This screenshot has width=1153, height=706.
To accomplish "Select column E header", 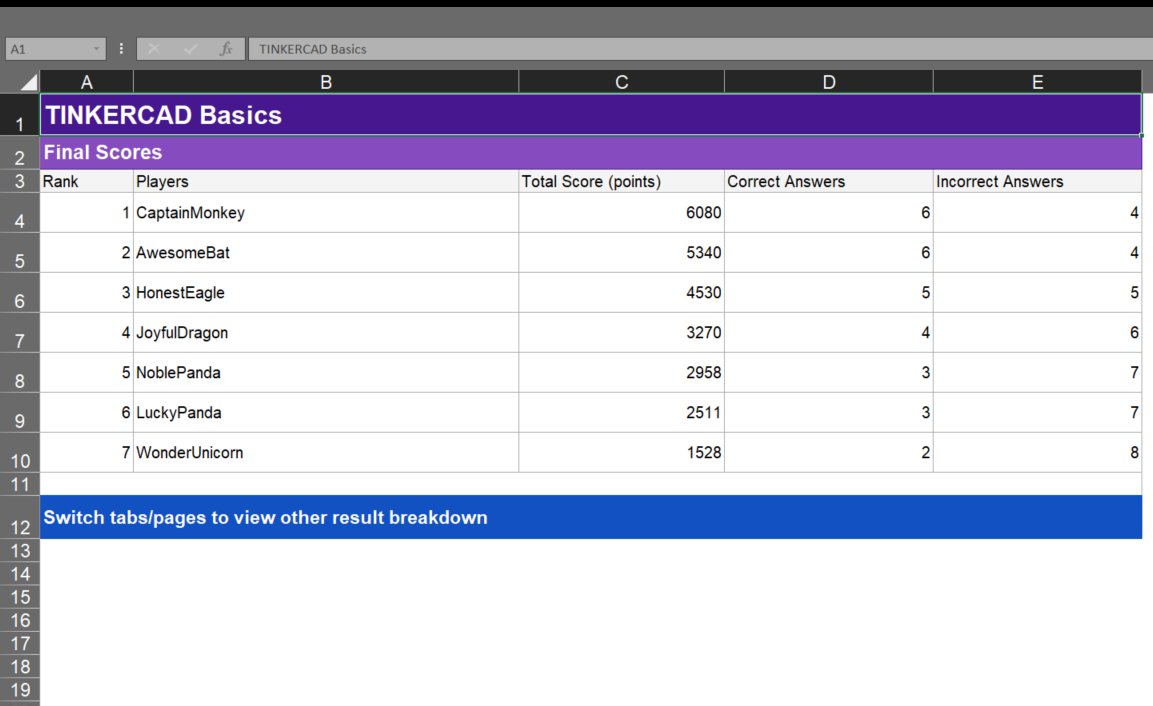I will (1038, 82).
